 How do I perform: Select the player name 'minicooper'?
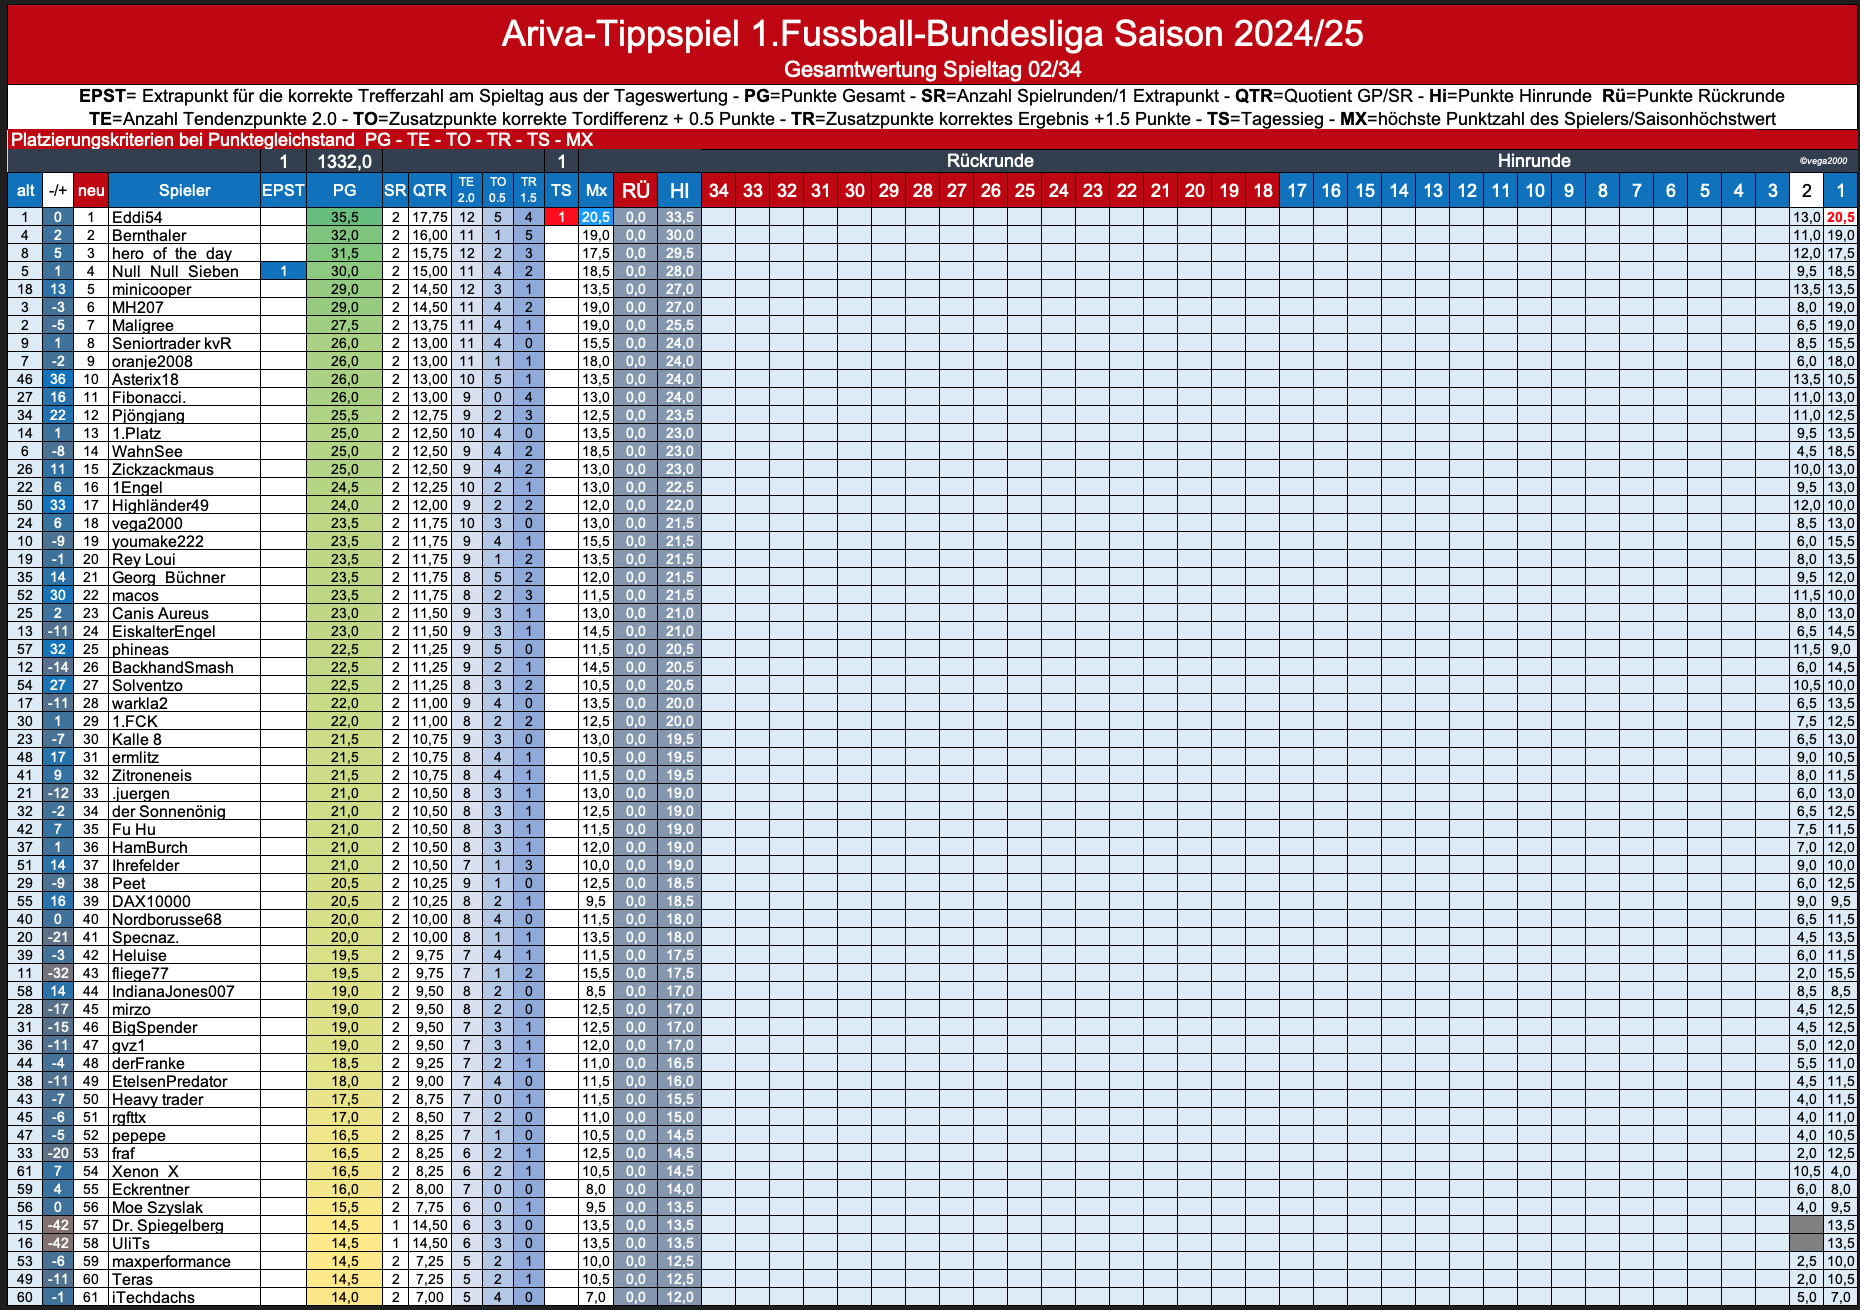pyautogui.click(x=151, y=289)
